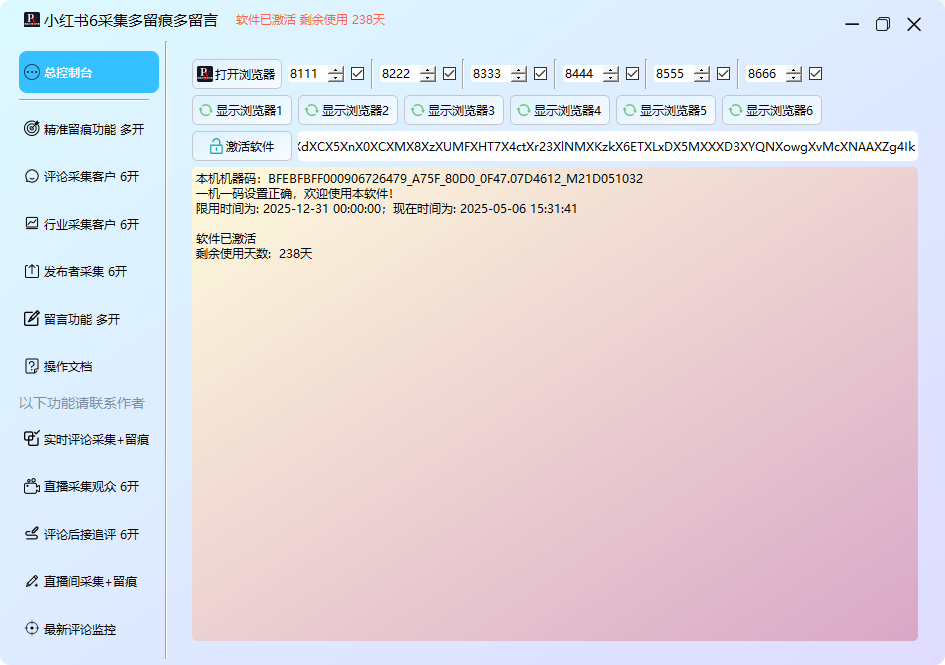
Task: Uncheck the checkbox beside port 8333
Action: (540, 73)
